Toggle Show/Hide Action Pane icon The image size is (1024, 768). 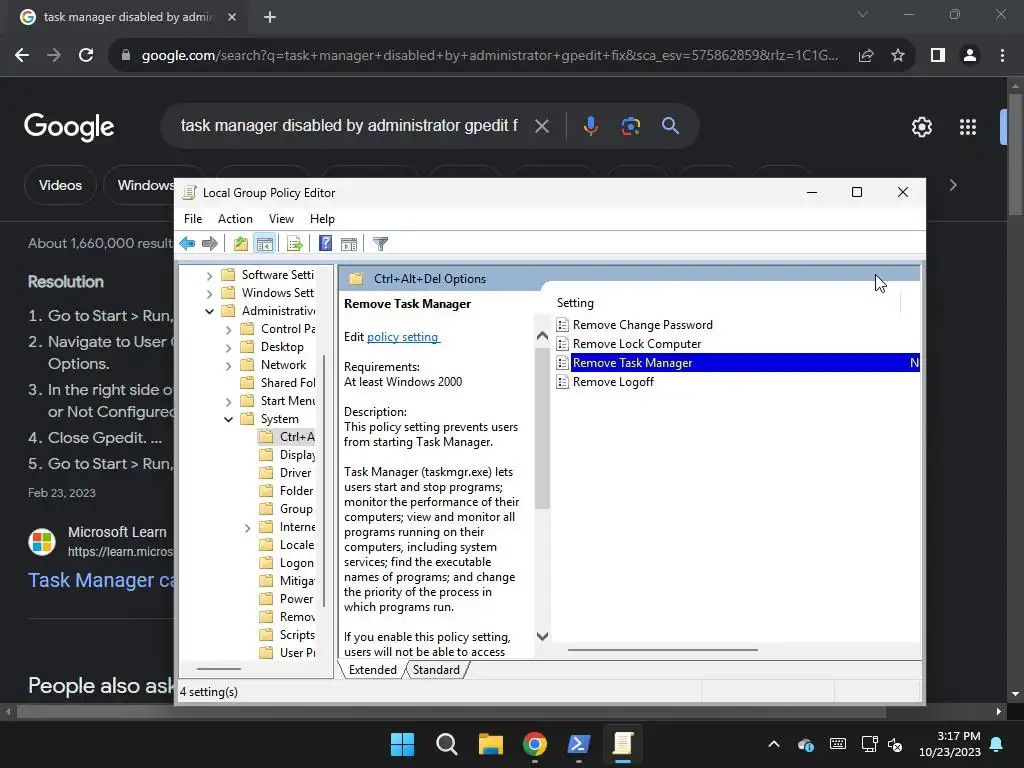tap(349, 244)
